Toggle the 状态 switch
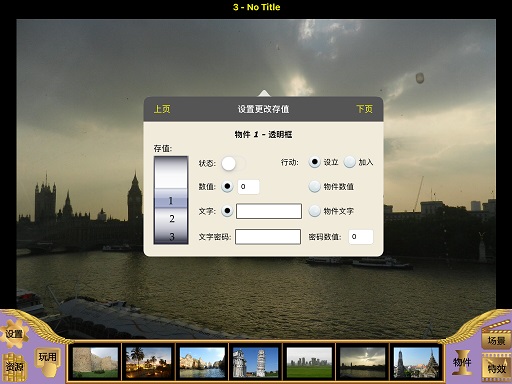The image size is (512, 384). 234,163
